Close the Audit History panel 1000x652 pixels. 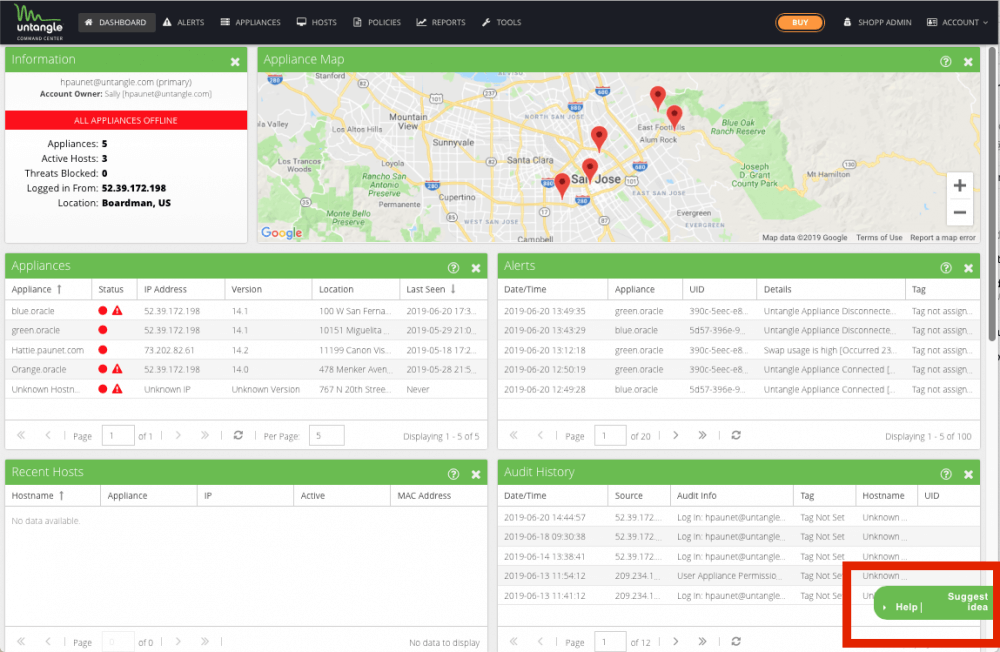point(968,475)
